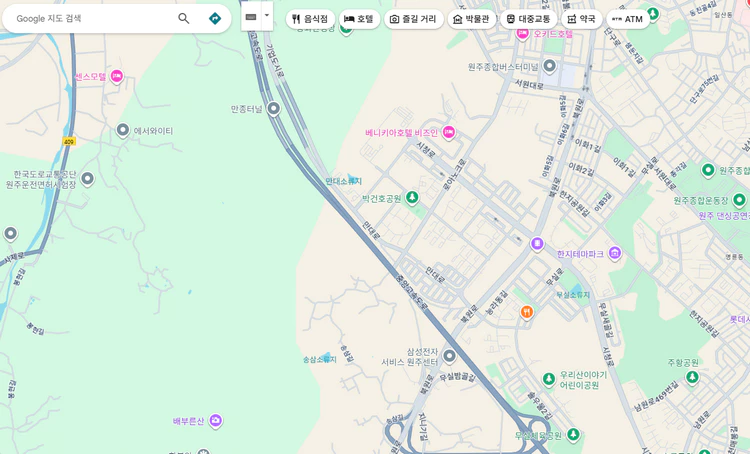Click the 삼성전자 서비스 원주센터 marker
This screenshot has width=750, height=454.
(450, 356)
